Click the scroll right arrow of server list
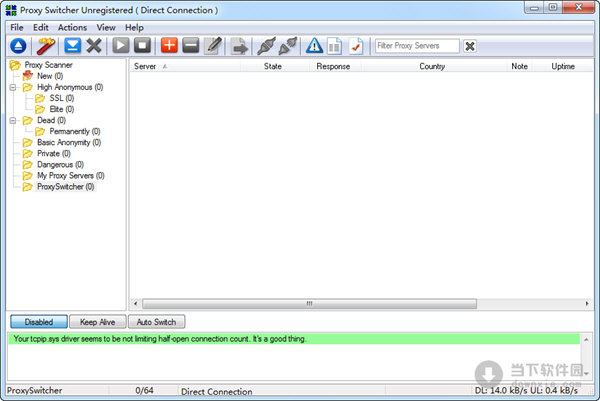The width and height of the screenshot is (600, 401). (x=587, y=304)
